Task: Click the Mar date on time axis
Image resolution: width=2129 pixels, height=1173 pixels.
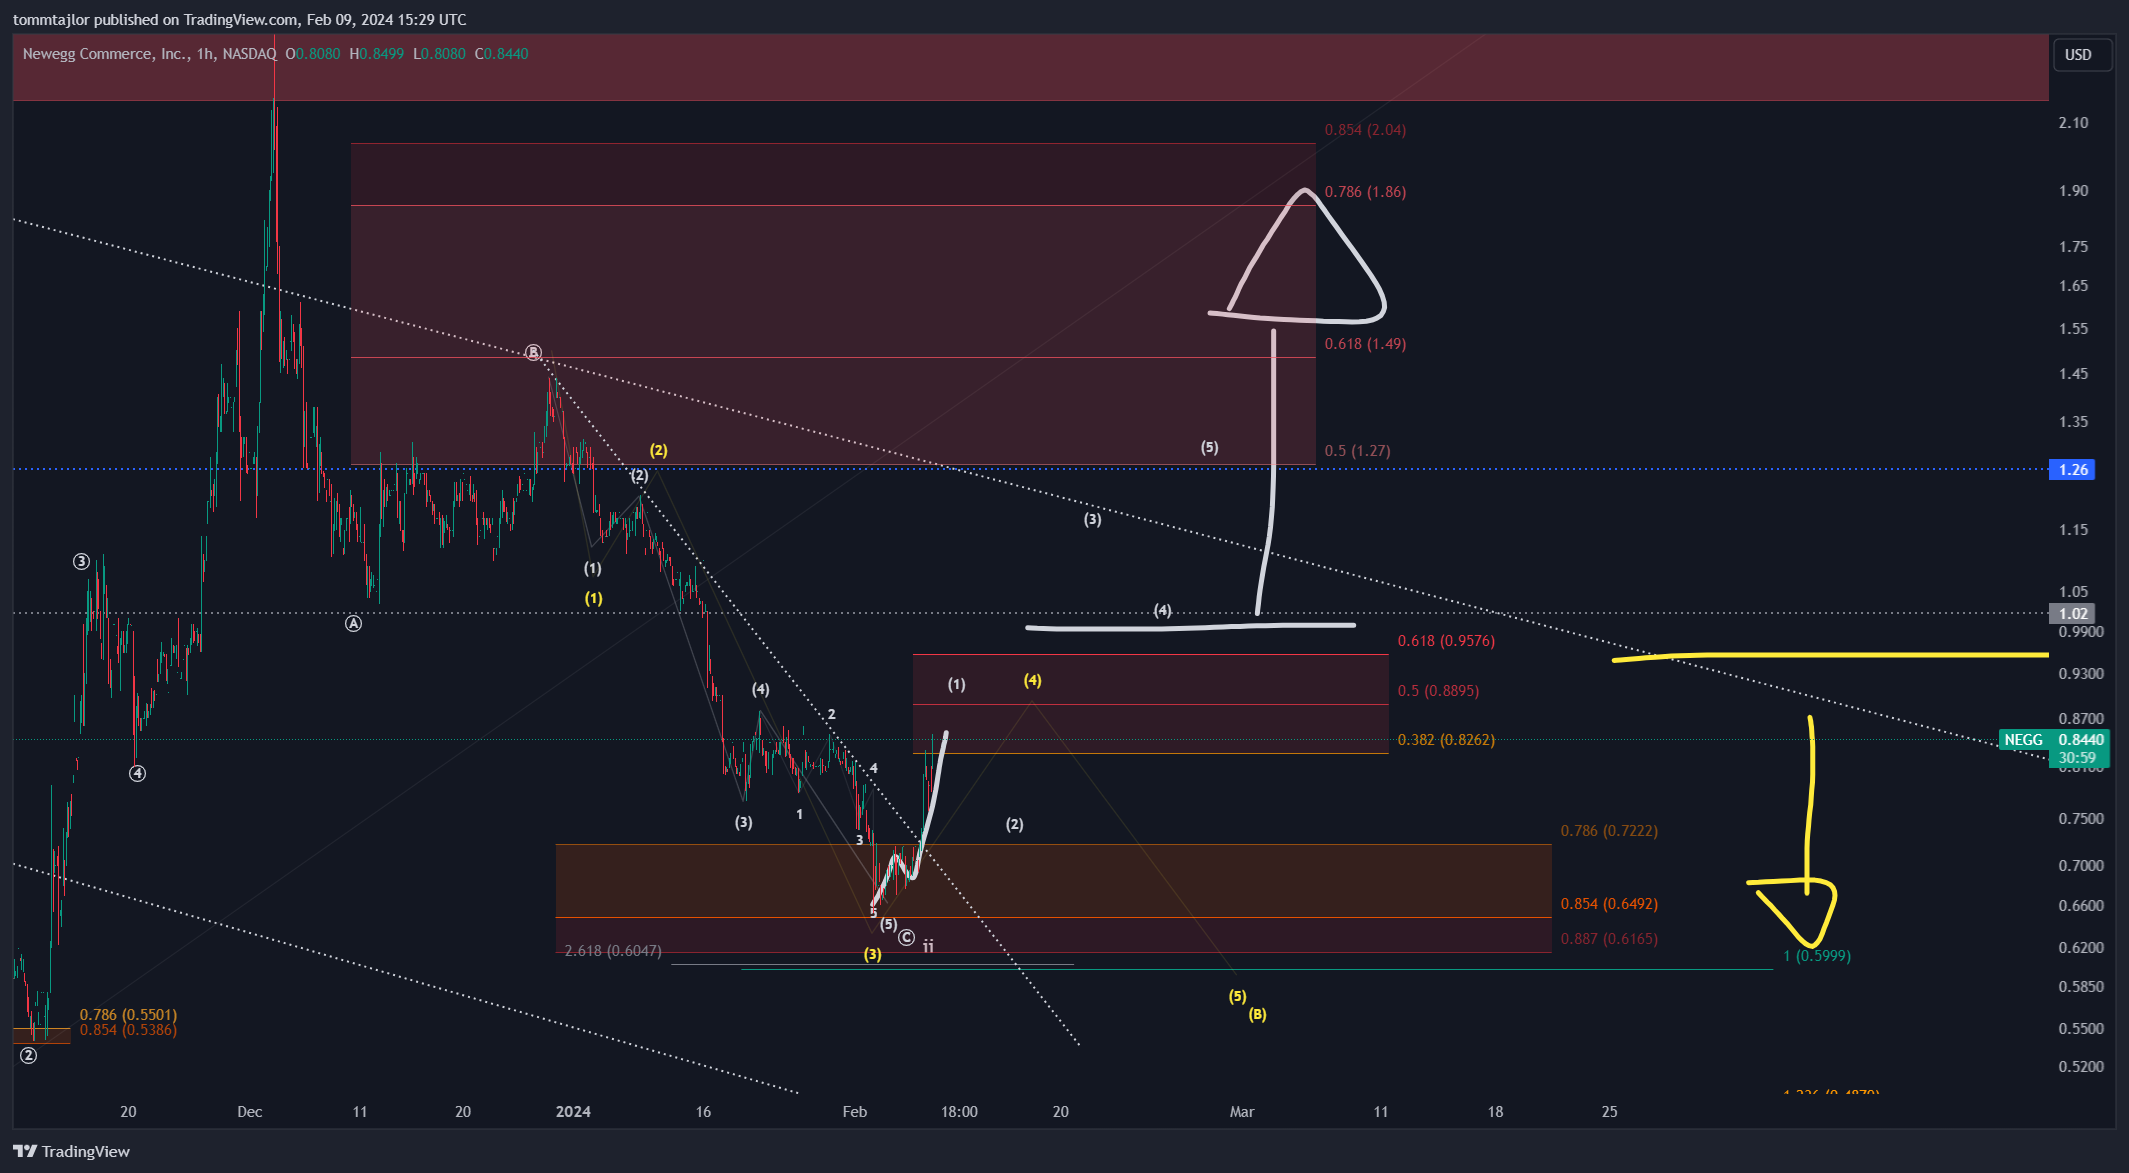Action: 1242,1112
